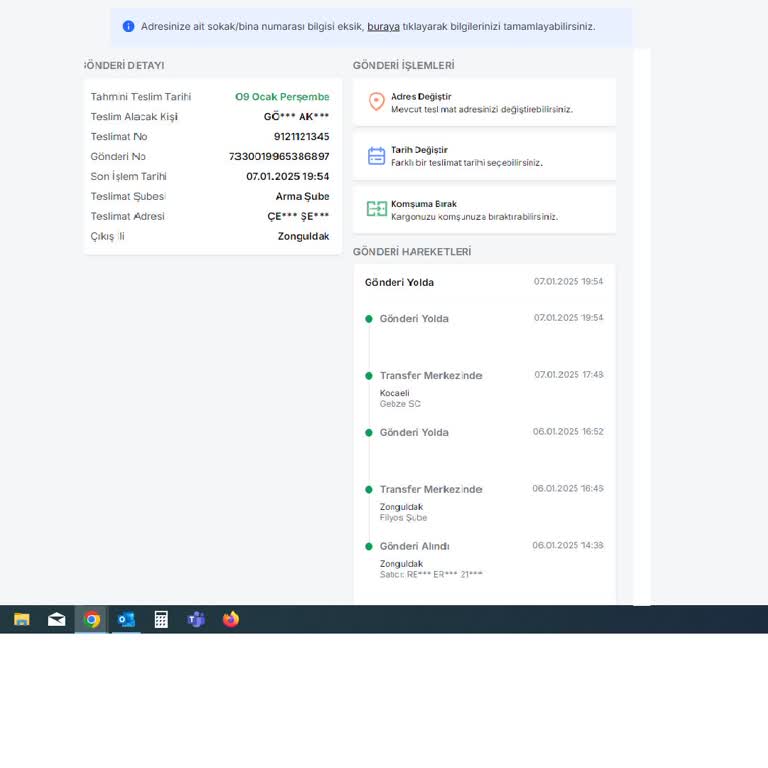Open the Mail app in the taskbar
This screenshot has width=768, height=768.
click(57, 619)
